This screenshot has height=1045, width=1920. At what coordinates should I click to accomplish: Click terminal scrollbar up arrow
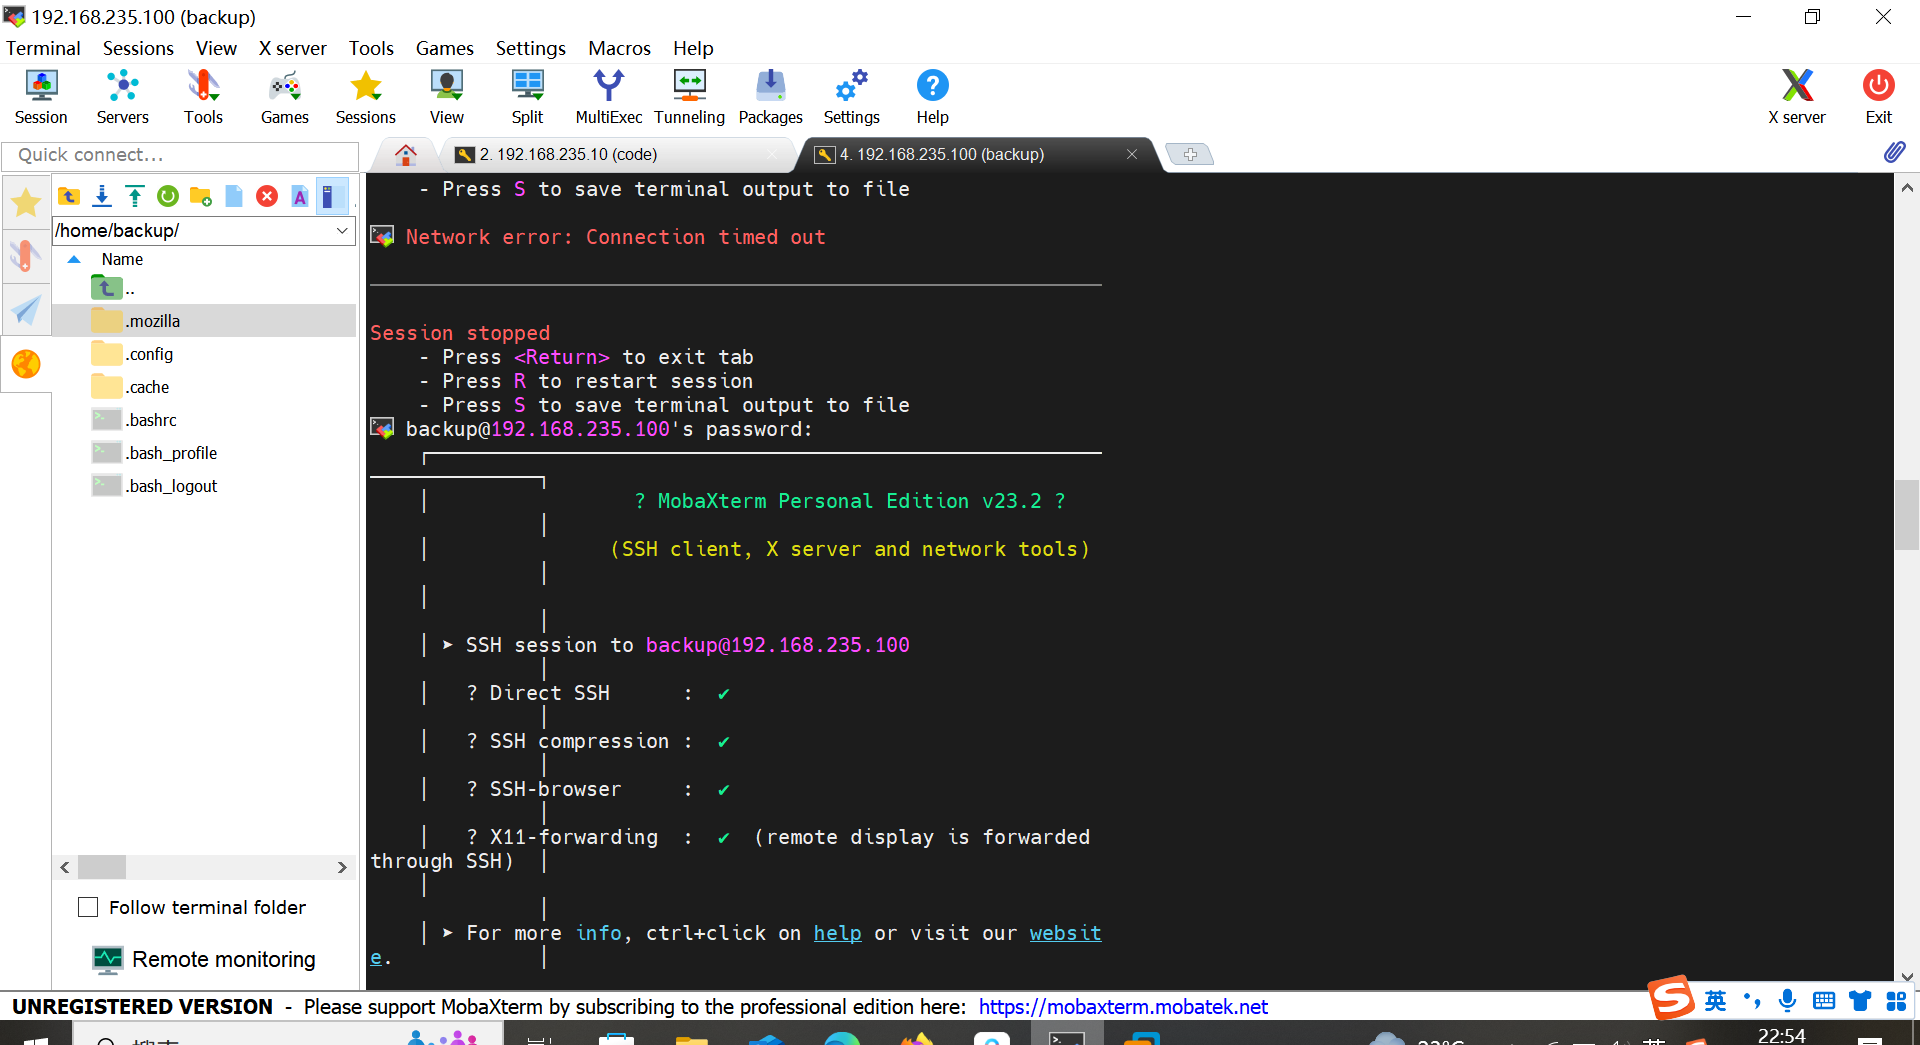coord(1906,187)
